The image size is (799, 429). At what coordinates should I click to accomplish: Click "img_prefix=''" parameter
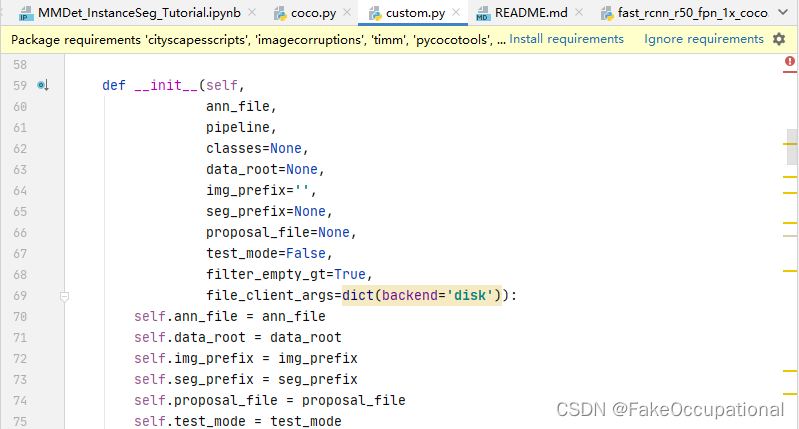tap(257, 190)
